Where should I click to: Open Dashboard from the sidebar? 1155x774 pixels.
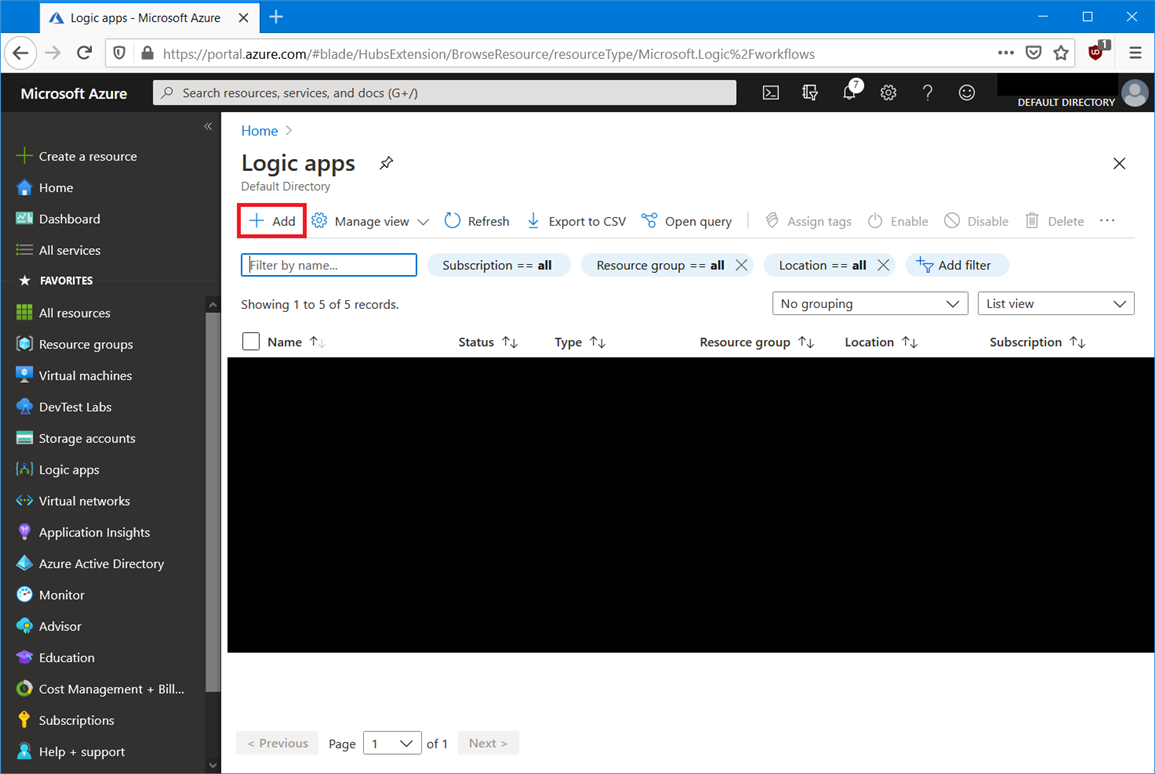pos(58,219)
